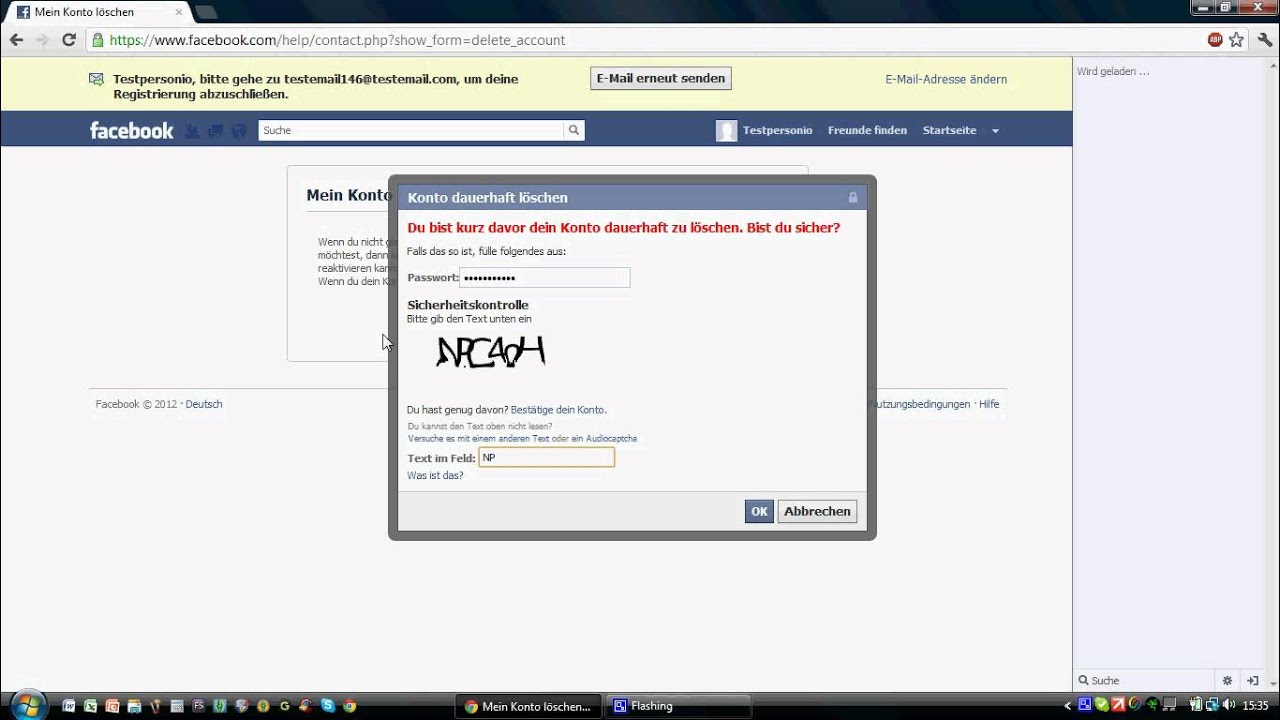The width and height of the screenshot is (1280, 720).
Task: Click the battery power tray icon
Action: (x=1196, y=705)
